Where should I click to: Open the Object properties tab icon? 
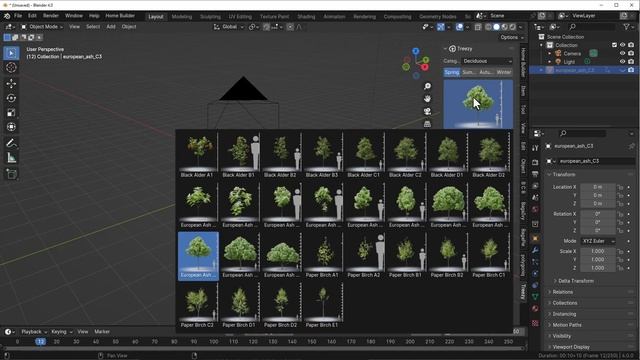click(x=535, y=238)
